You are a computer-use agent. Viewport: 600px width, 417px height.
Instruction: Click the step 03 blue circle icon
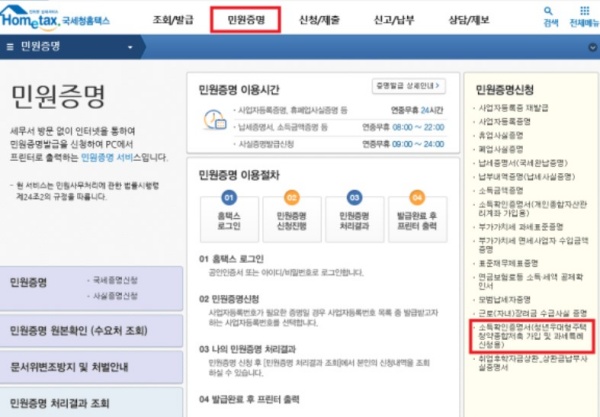pos(354,197)
